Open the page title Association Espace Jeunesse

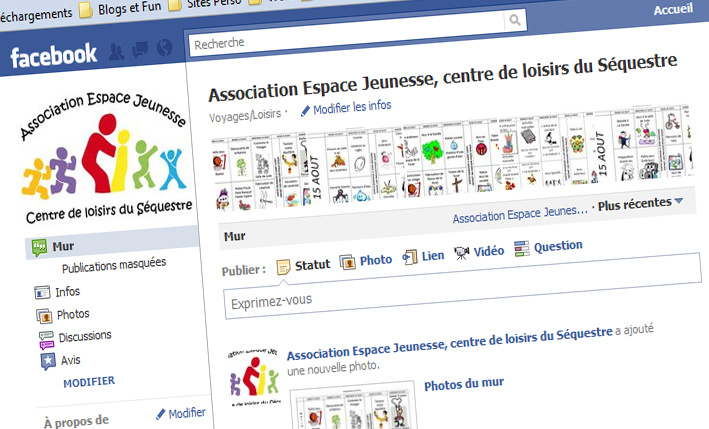tap(443, 77)
